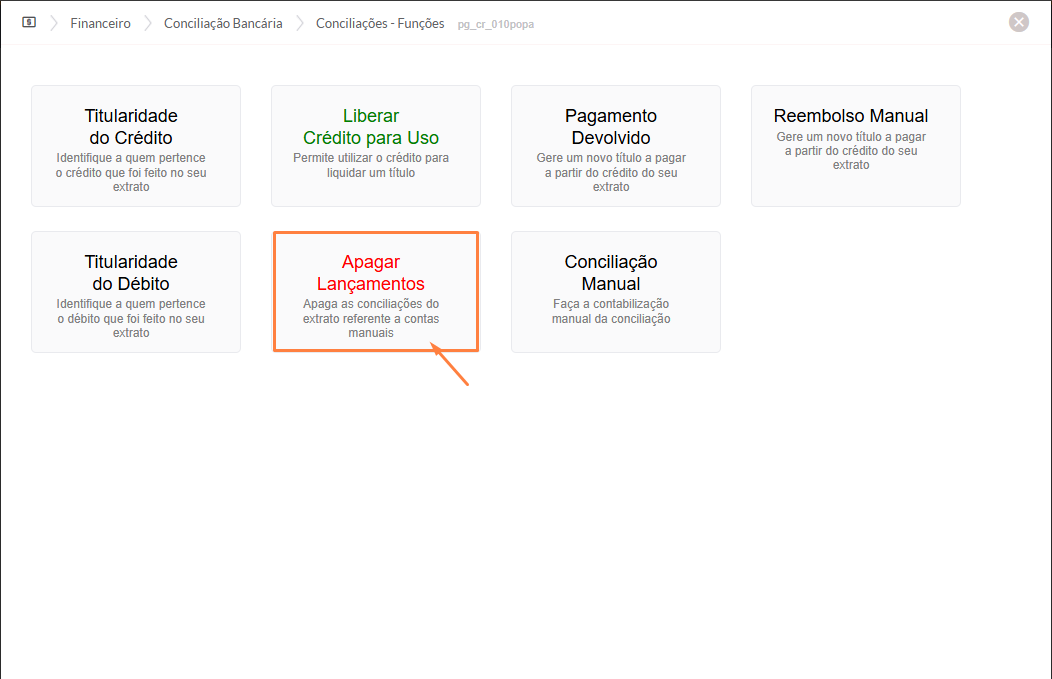
Task: Click the chevron right before Financeiro
Action: point(54,23)
